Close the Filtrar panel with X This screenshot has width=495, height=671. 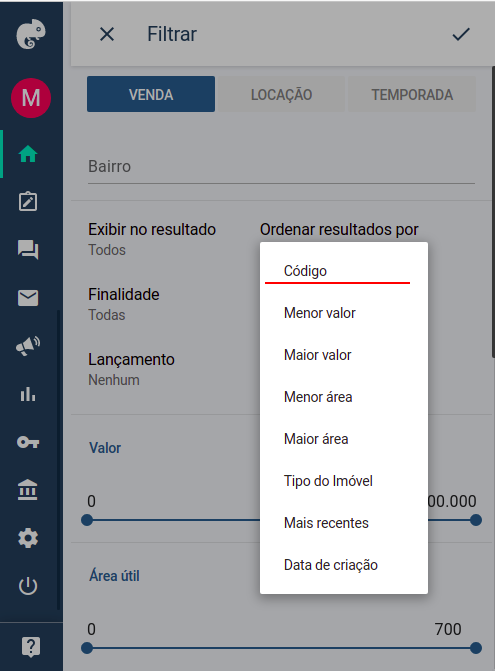tap(107, 34)
